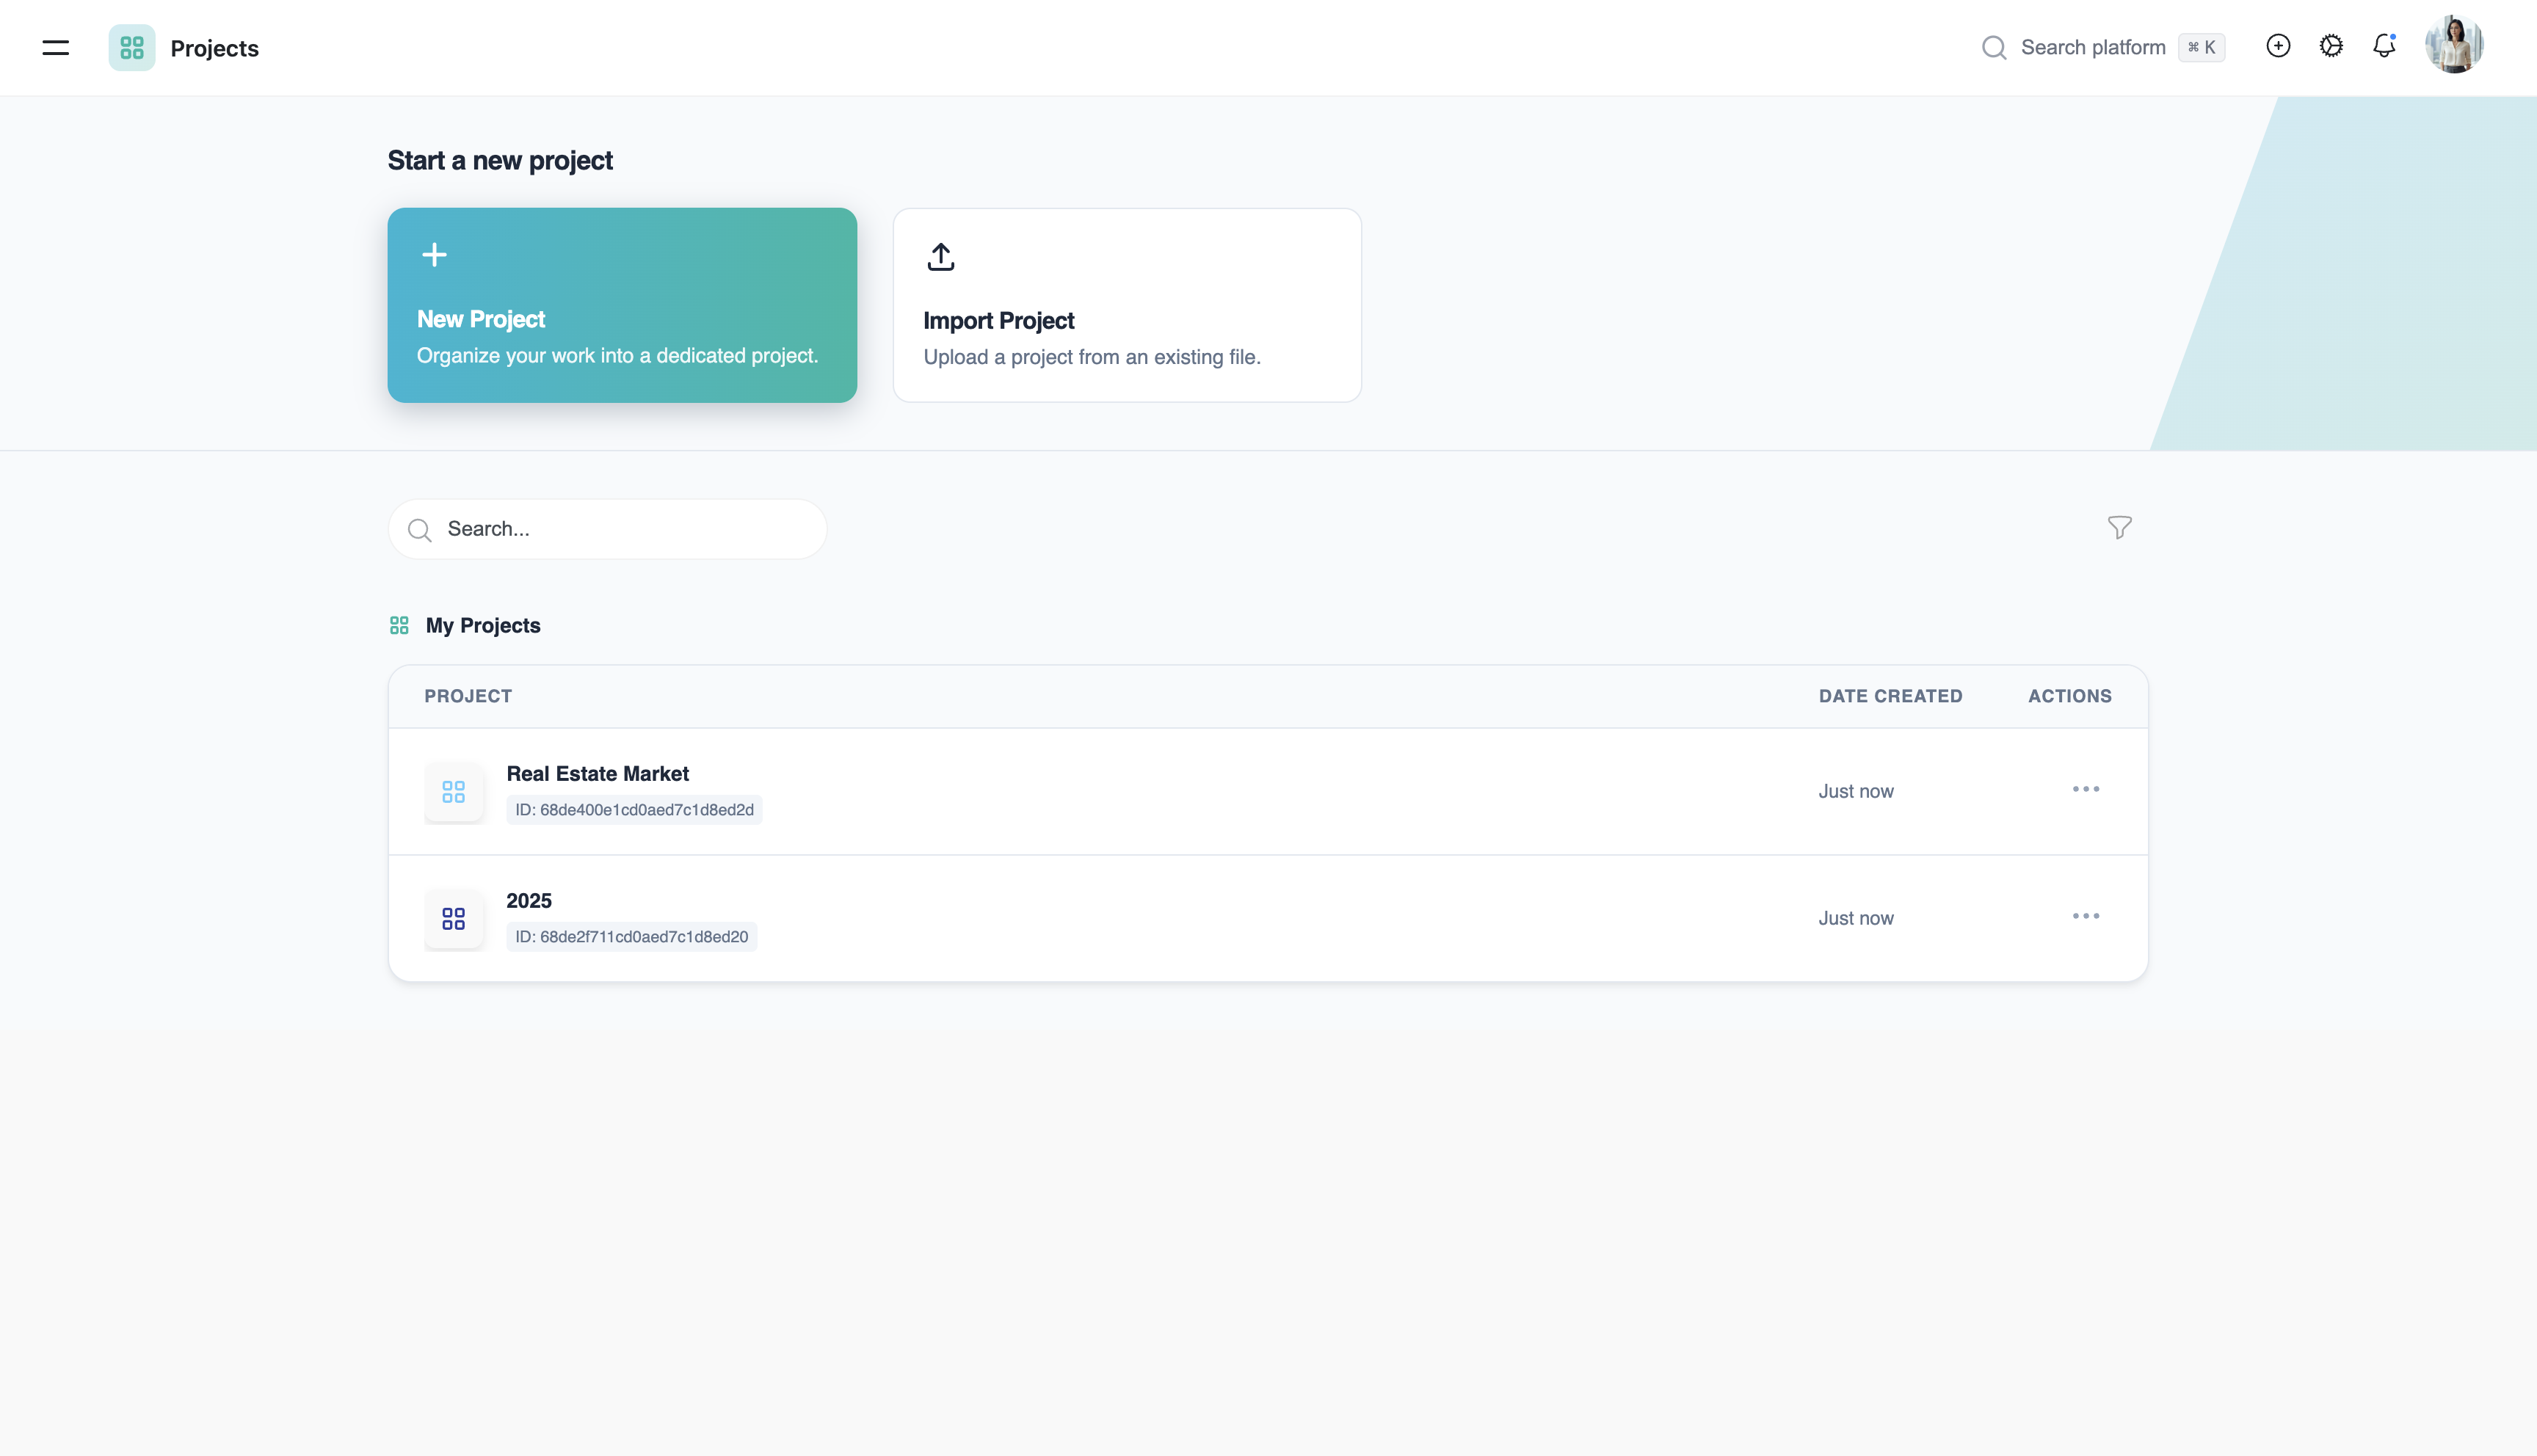This screenshot has height=1456, width=2537.
Task: Open the Real Estate Market project
Action: coord(597,774)
